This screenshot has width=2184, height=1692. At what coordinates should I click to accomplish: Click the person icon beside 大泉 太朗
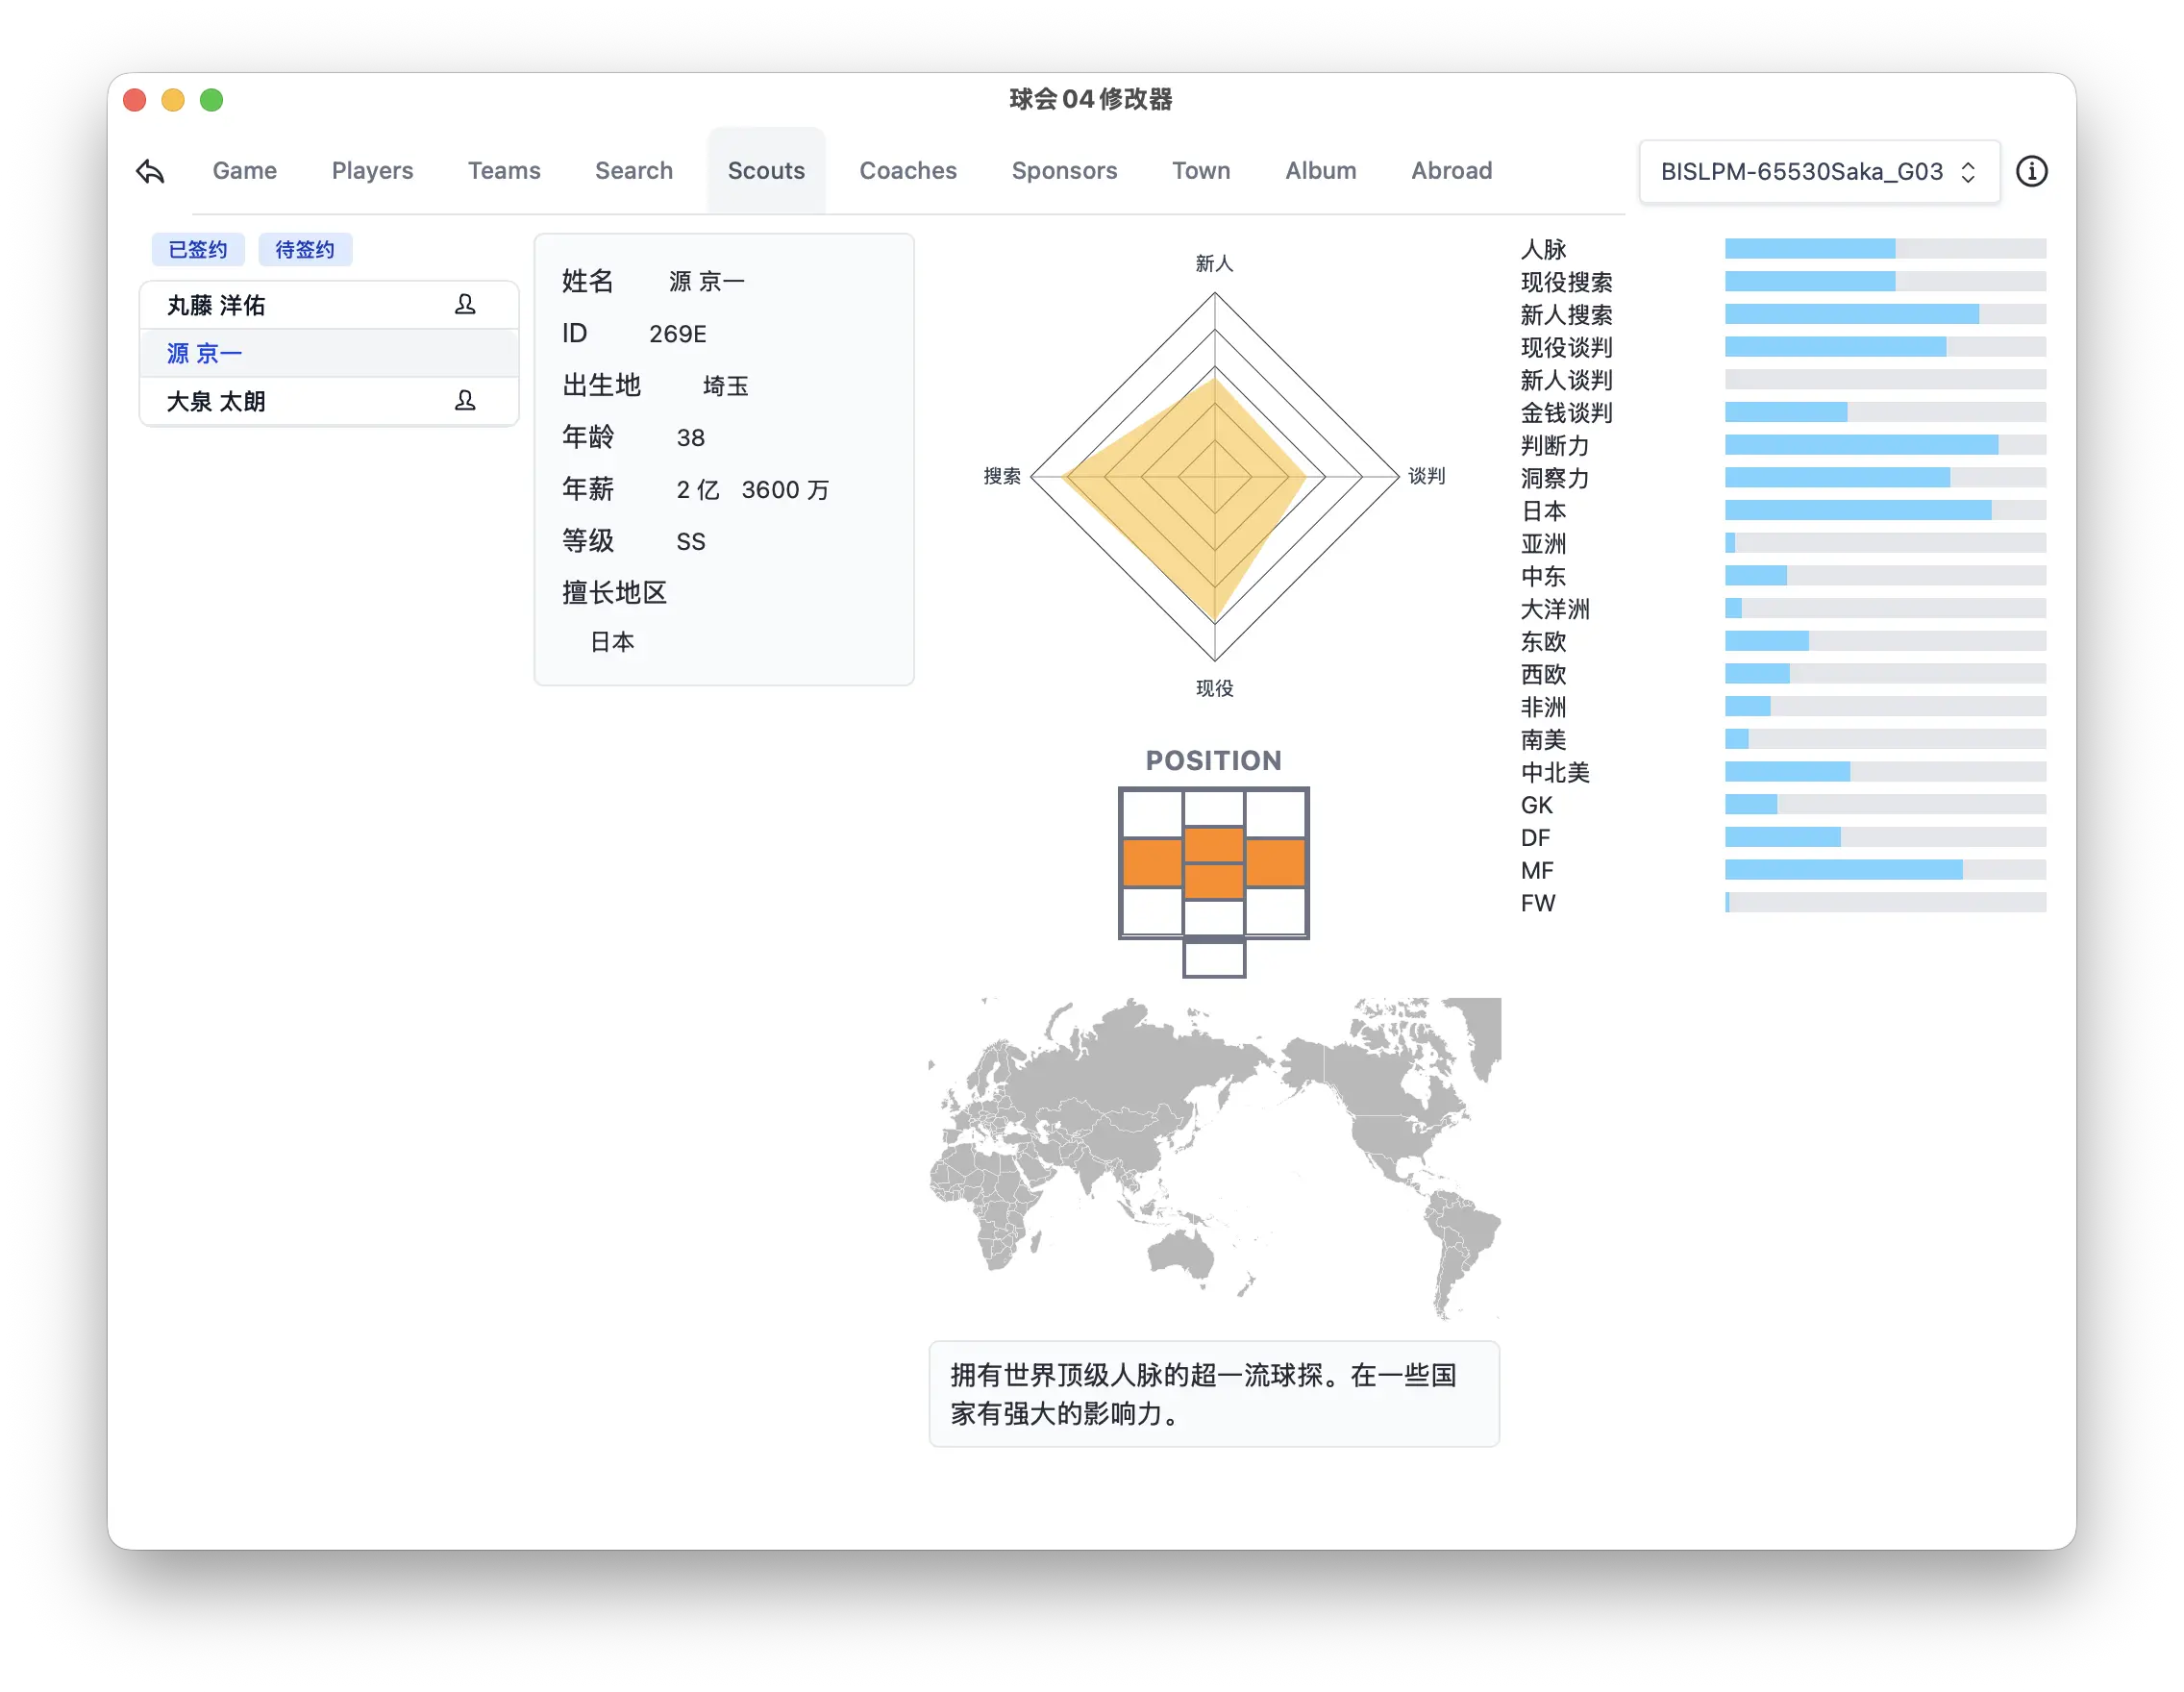465,401
